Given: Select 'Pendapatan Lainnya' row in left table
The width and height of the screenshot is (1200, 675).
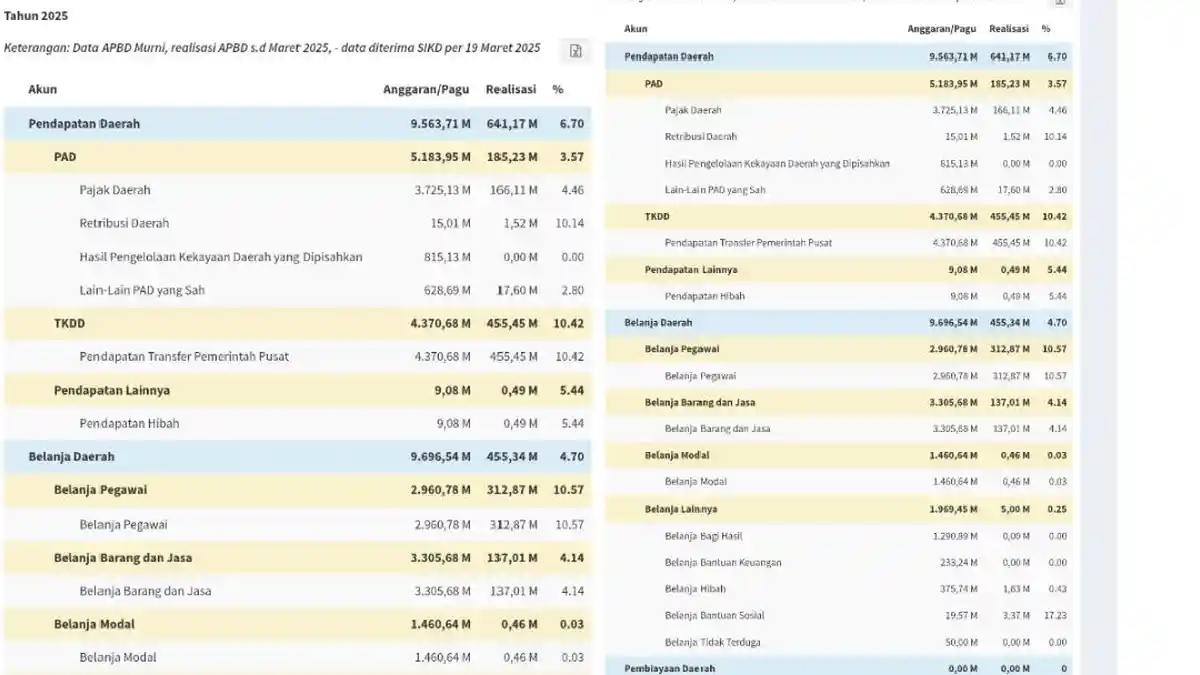Looking at the screenshot, I should [x=297, y=390].
